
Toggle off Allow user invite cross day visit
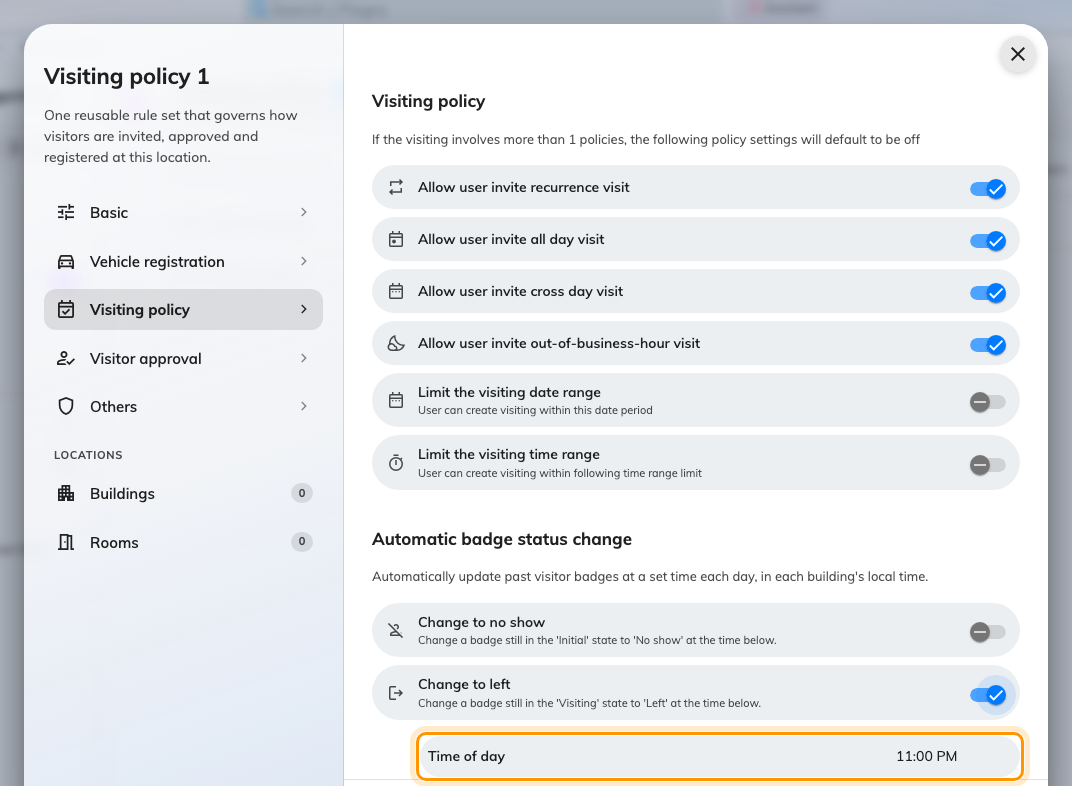[x=988, y=293]
